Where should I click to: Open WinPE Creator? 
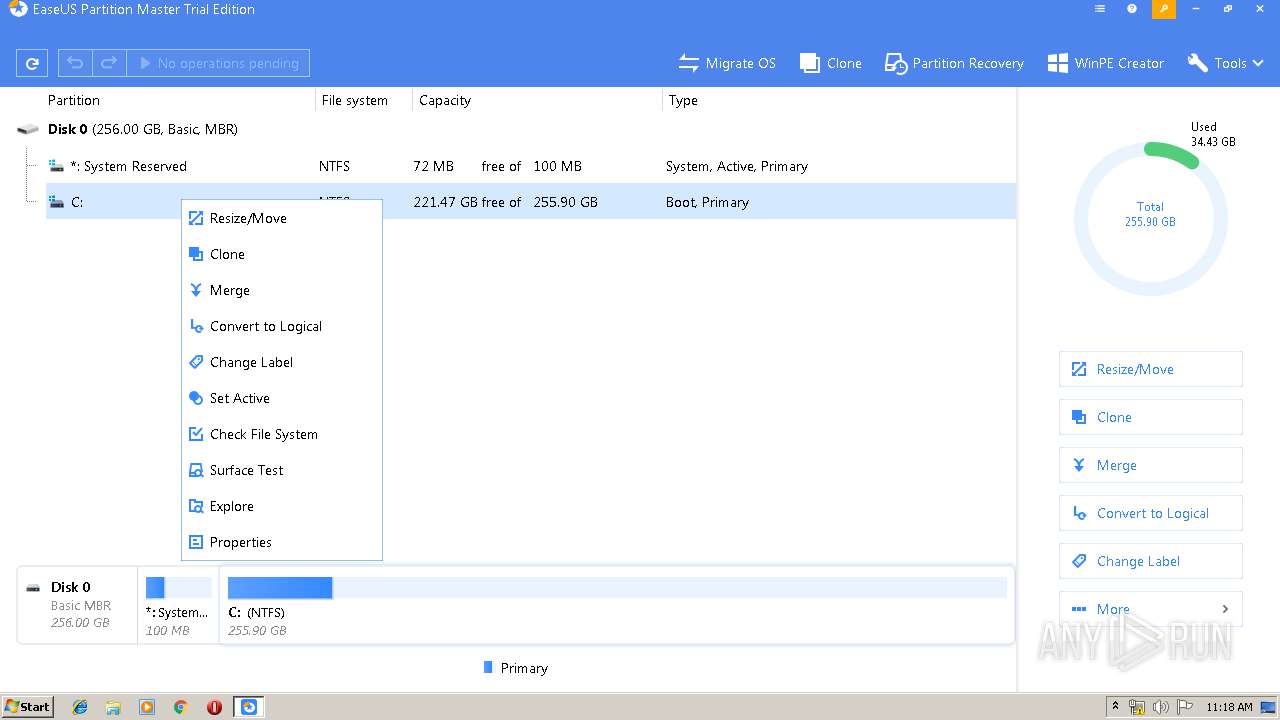pyautogui.click(x=1106, y=63)
